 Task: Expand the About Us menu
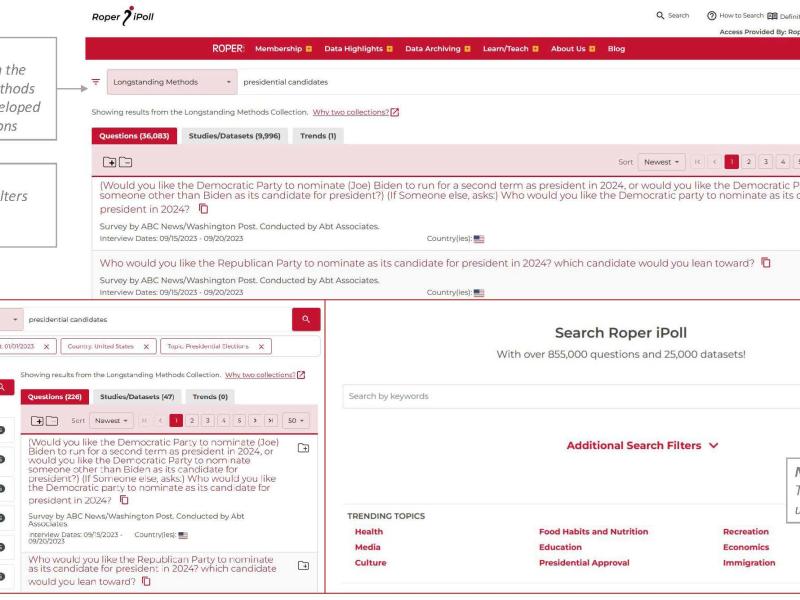(x=573, y=48)
